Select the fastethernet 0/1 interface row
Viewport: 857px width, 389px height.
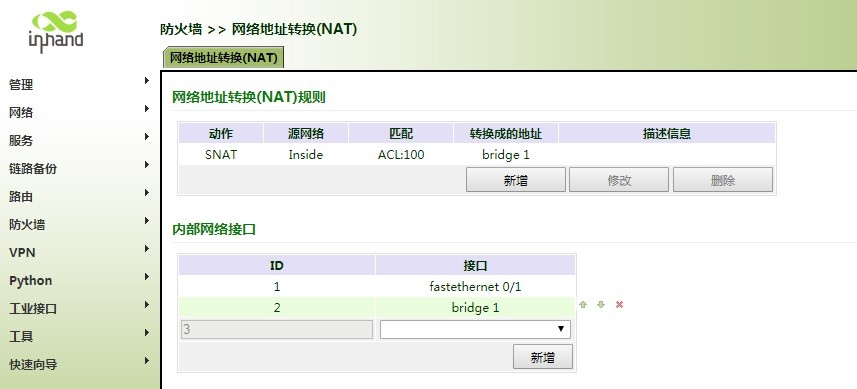click(x=377, y=286)
